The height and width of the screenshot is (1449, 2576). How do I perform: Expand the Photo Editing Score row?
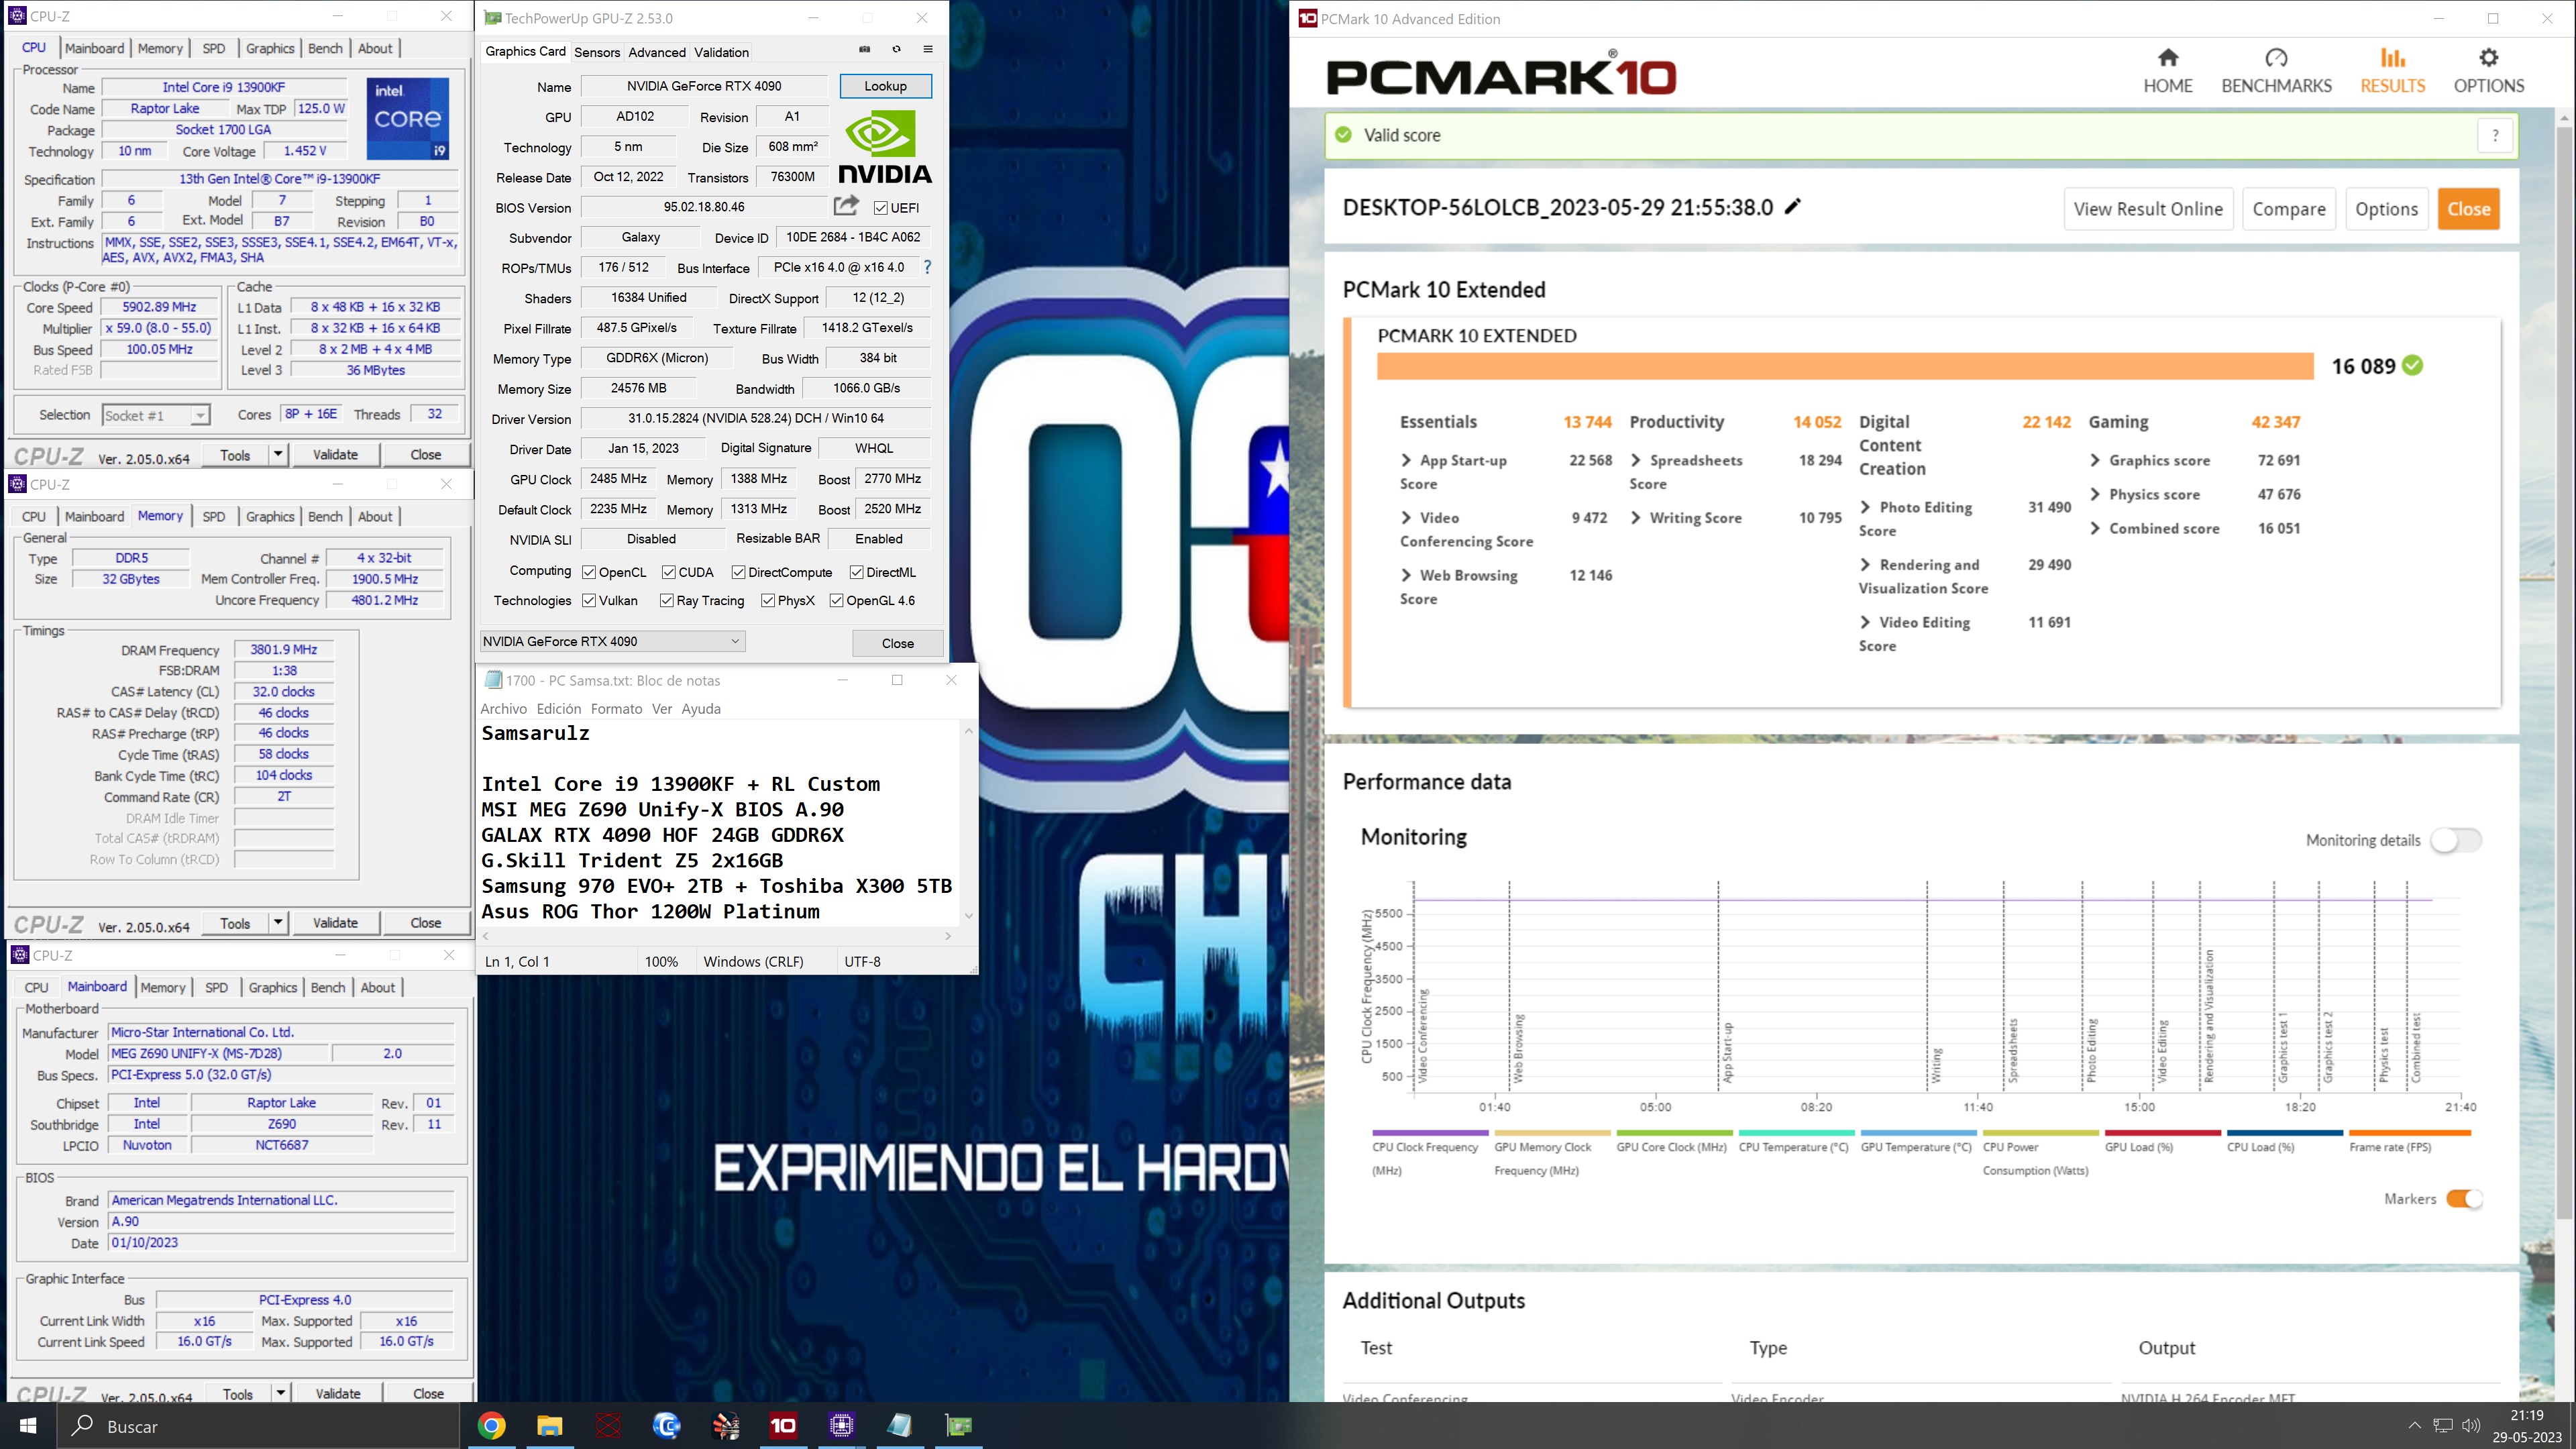tap(1866, 507)
